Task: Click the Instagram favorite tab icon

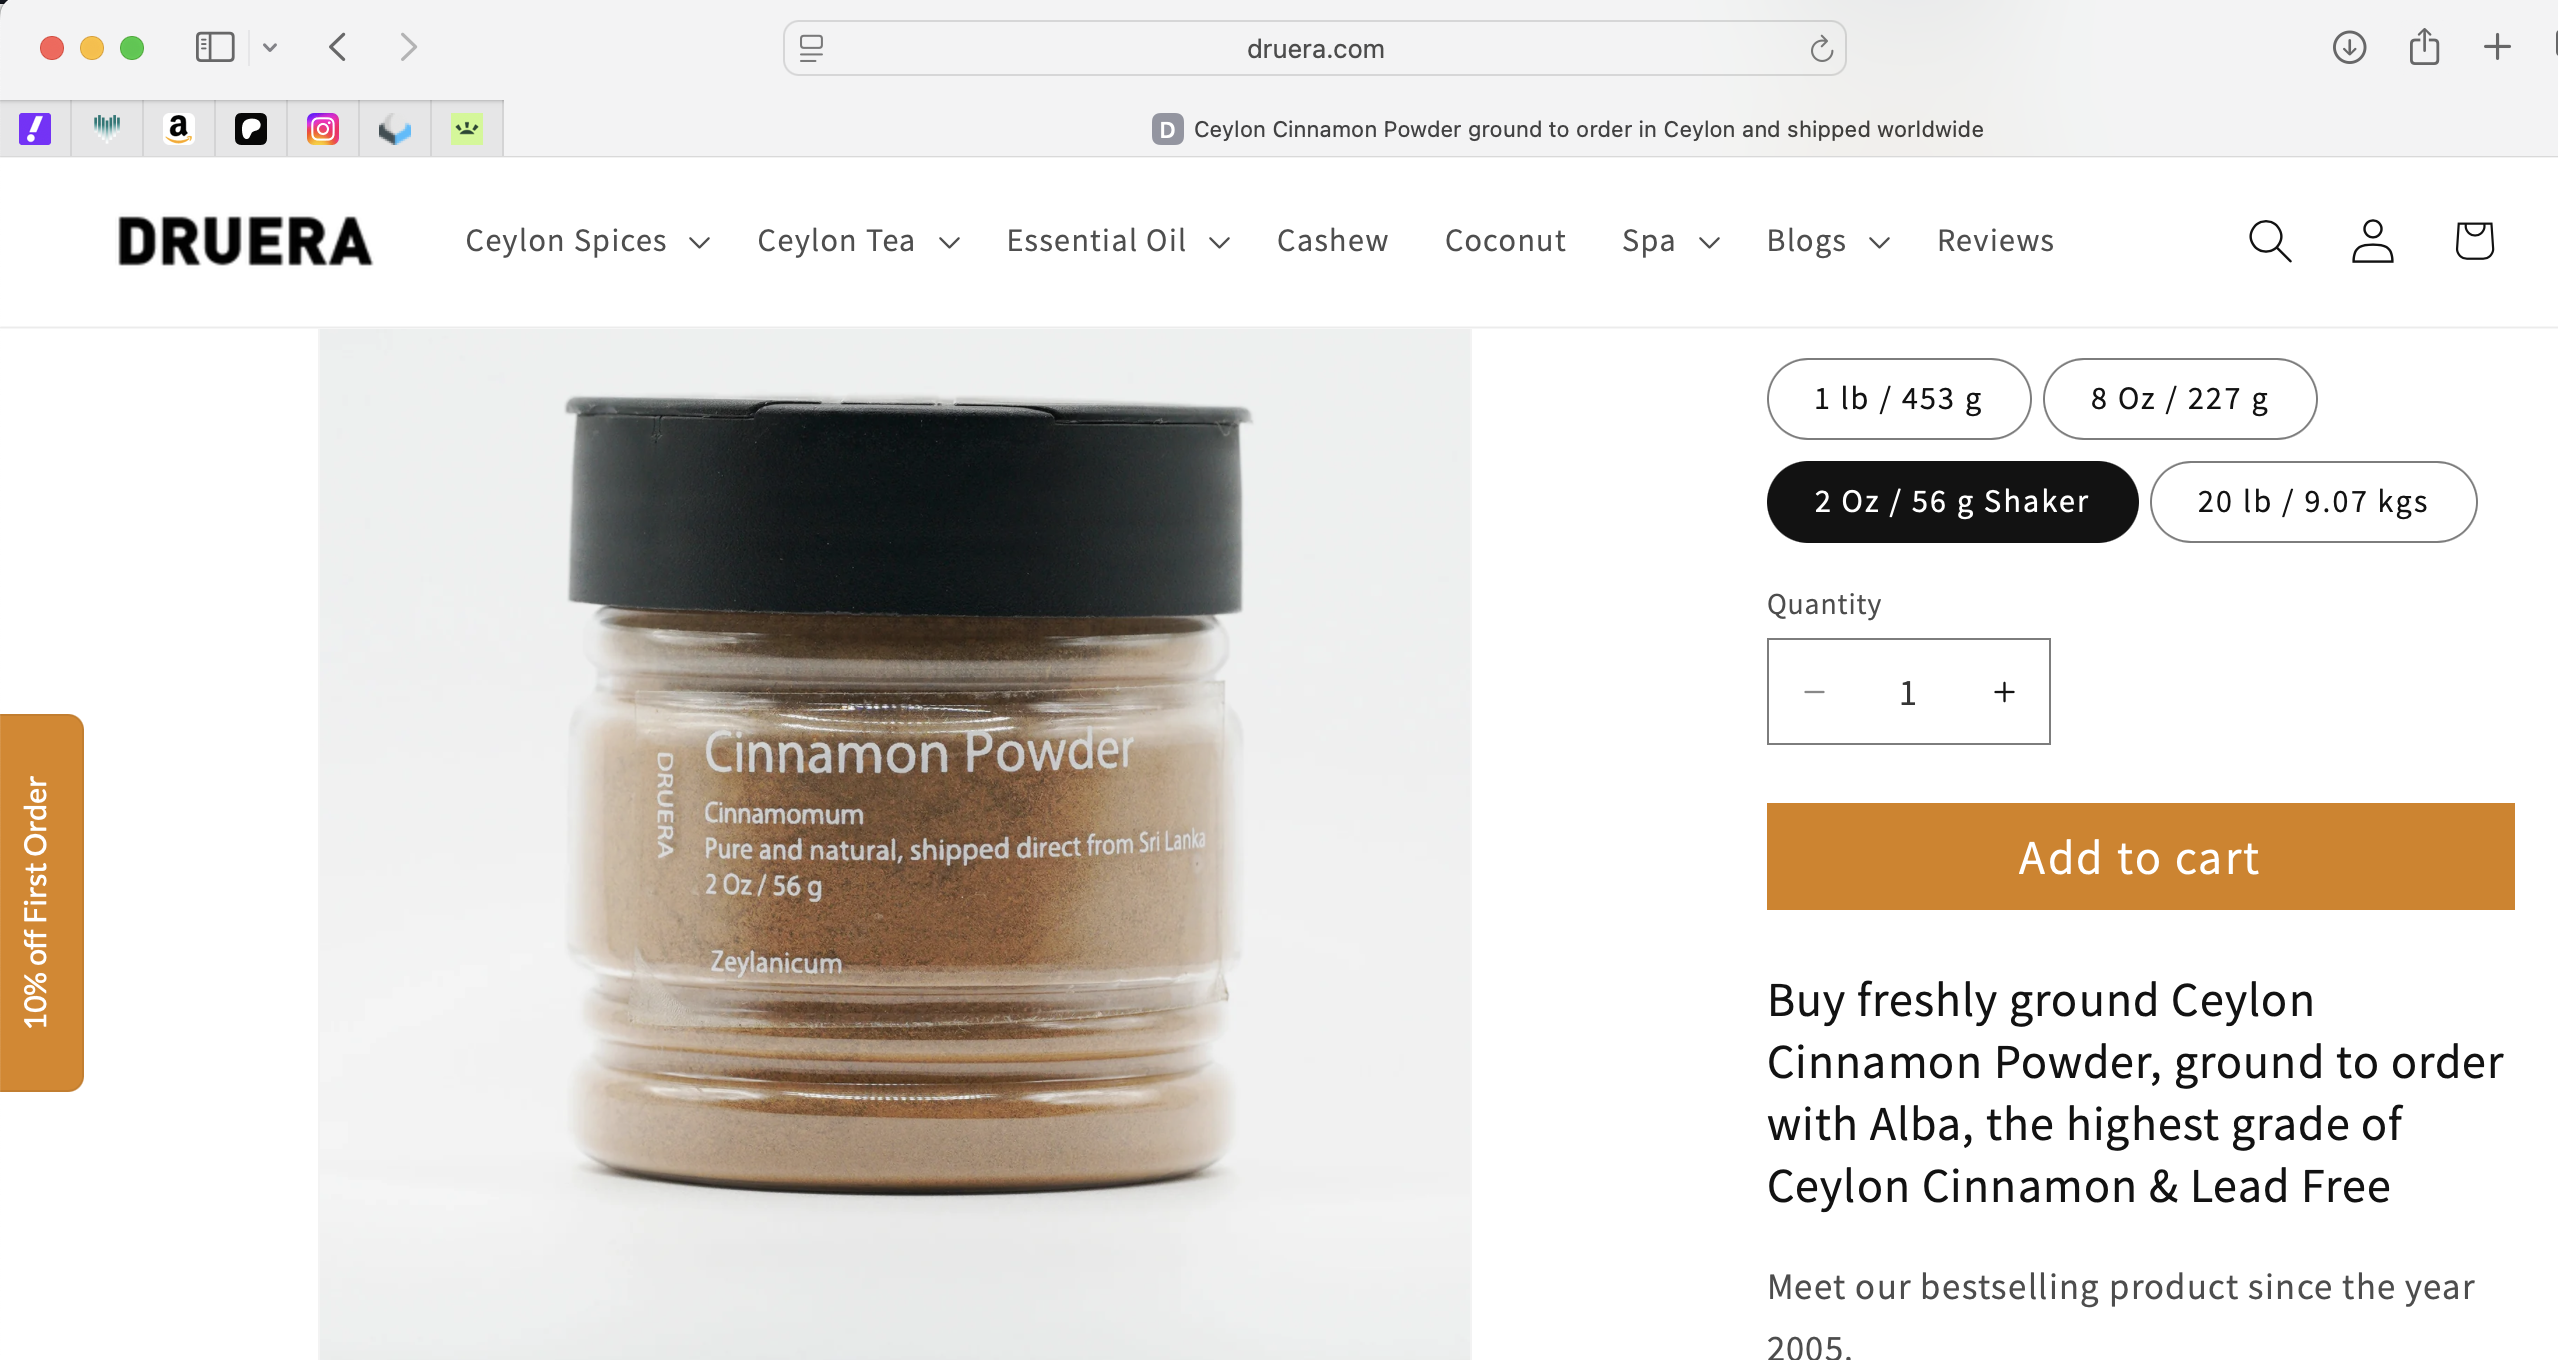Action: (x=323, y=129)
